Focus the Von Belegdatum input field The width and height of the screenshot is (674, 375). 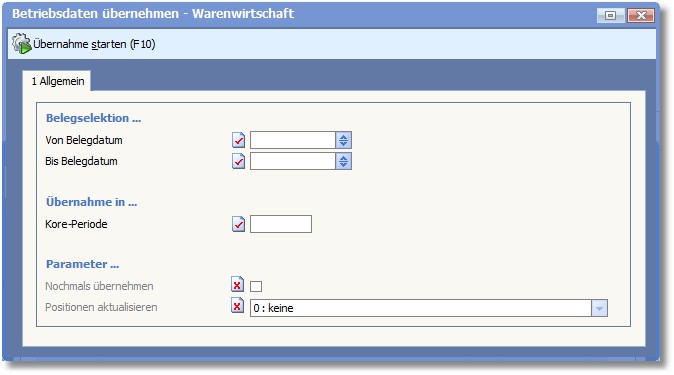(x=293, y=140)
